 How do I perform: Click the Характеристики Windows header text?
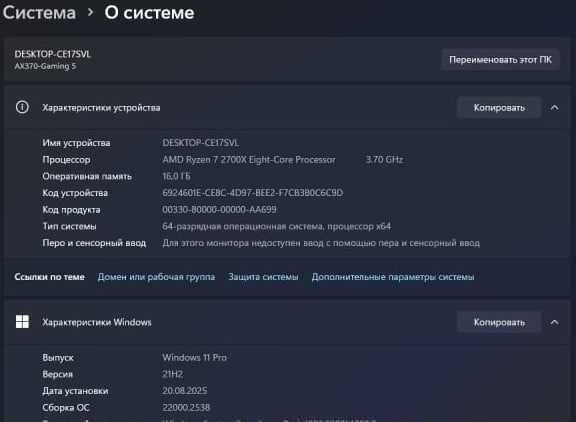(97, 322)
